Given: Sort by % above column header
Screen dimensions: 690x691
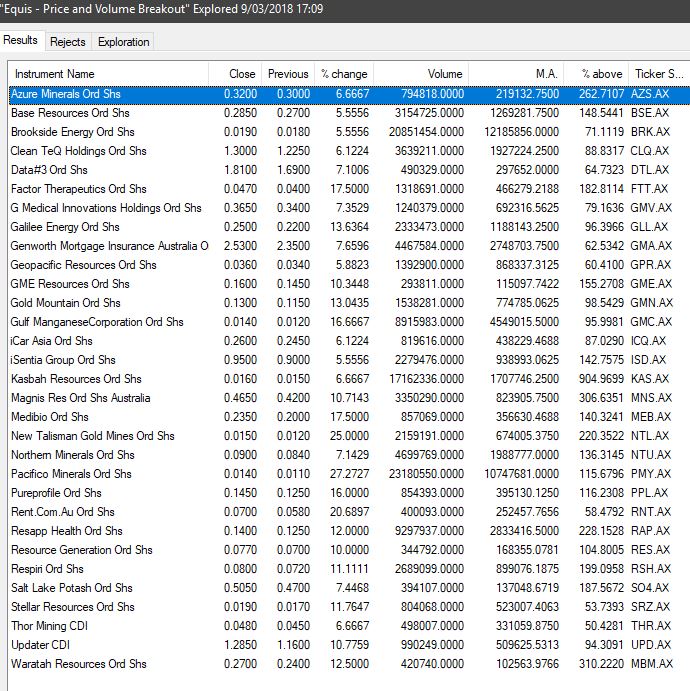Looking at the screenshot, I should [597, 74].
